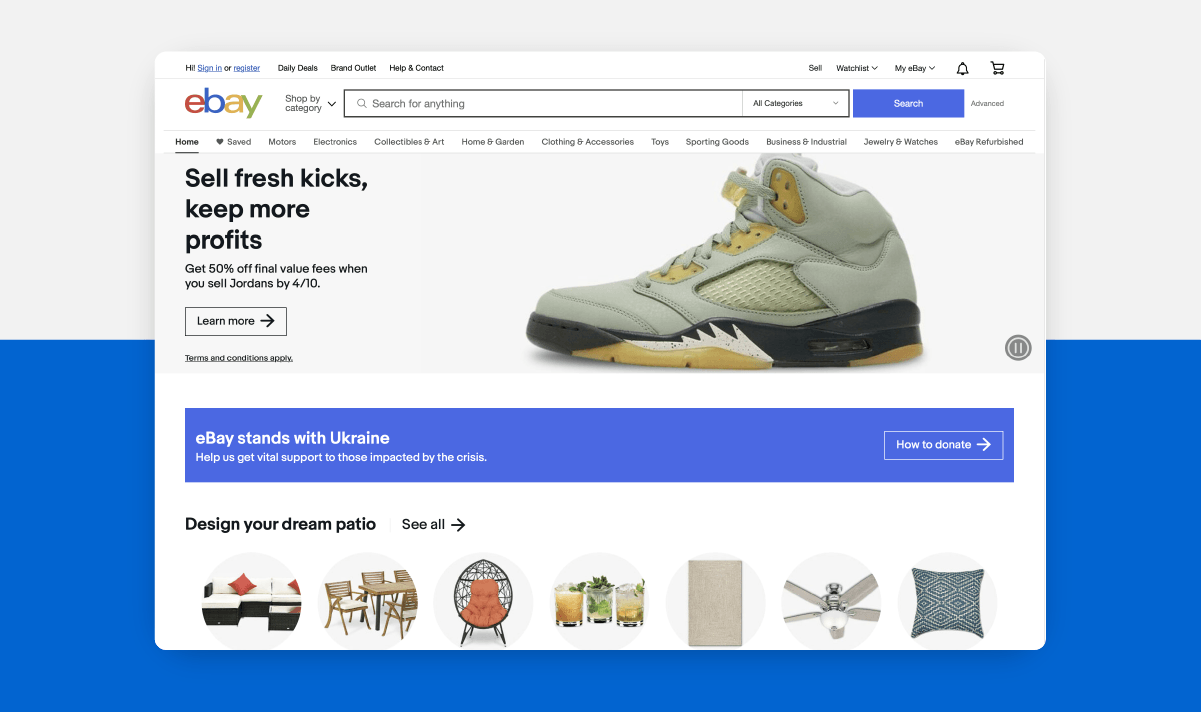Viewport: 1201px width, 712px height.
Task: Open Daily Deals
Action: coord(297,67)
